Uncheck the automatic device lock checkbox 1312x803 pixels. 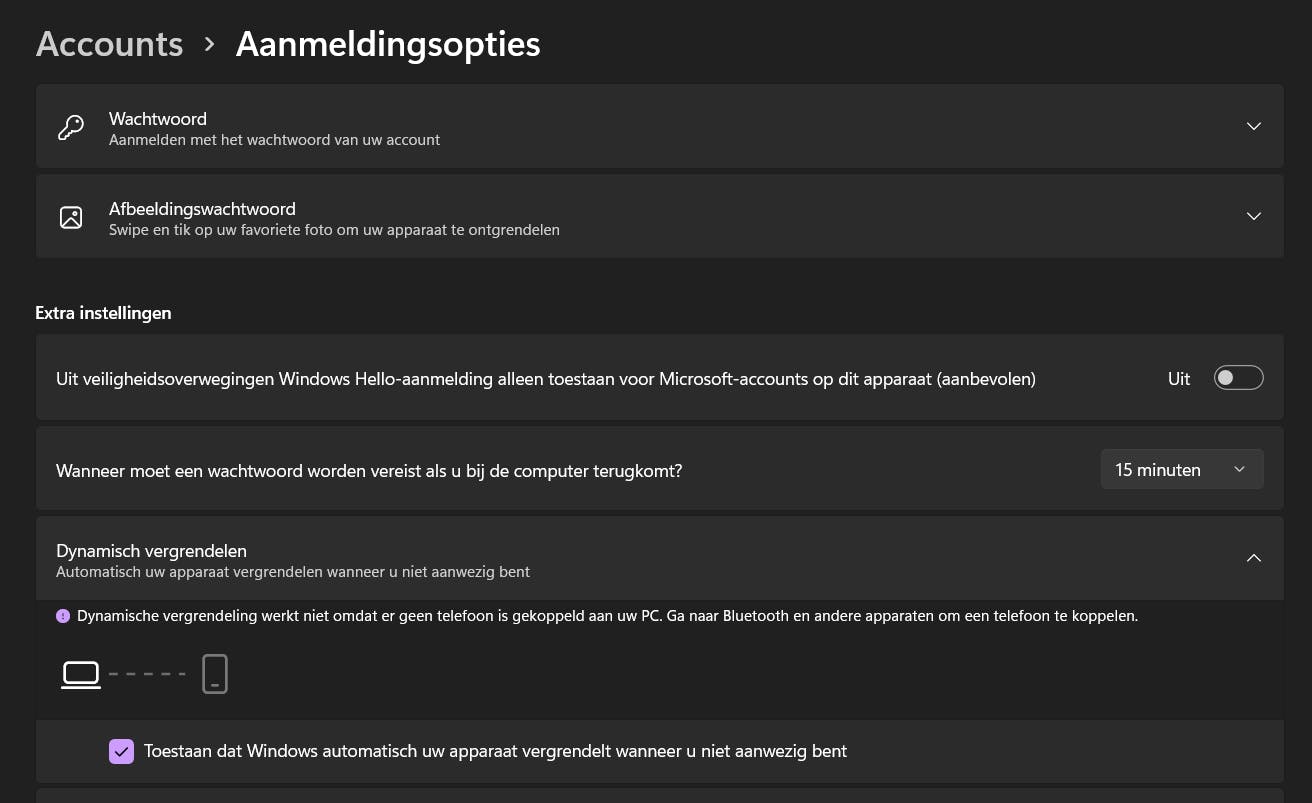coord(121,751)
